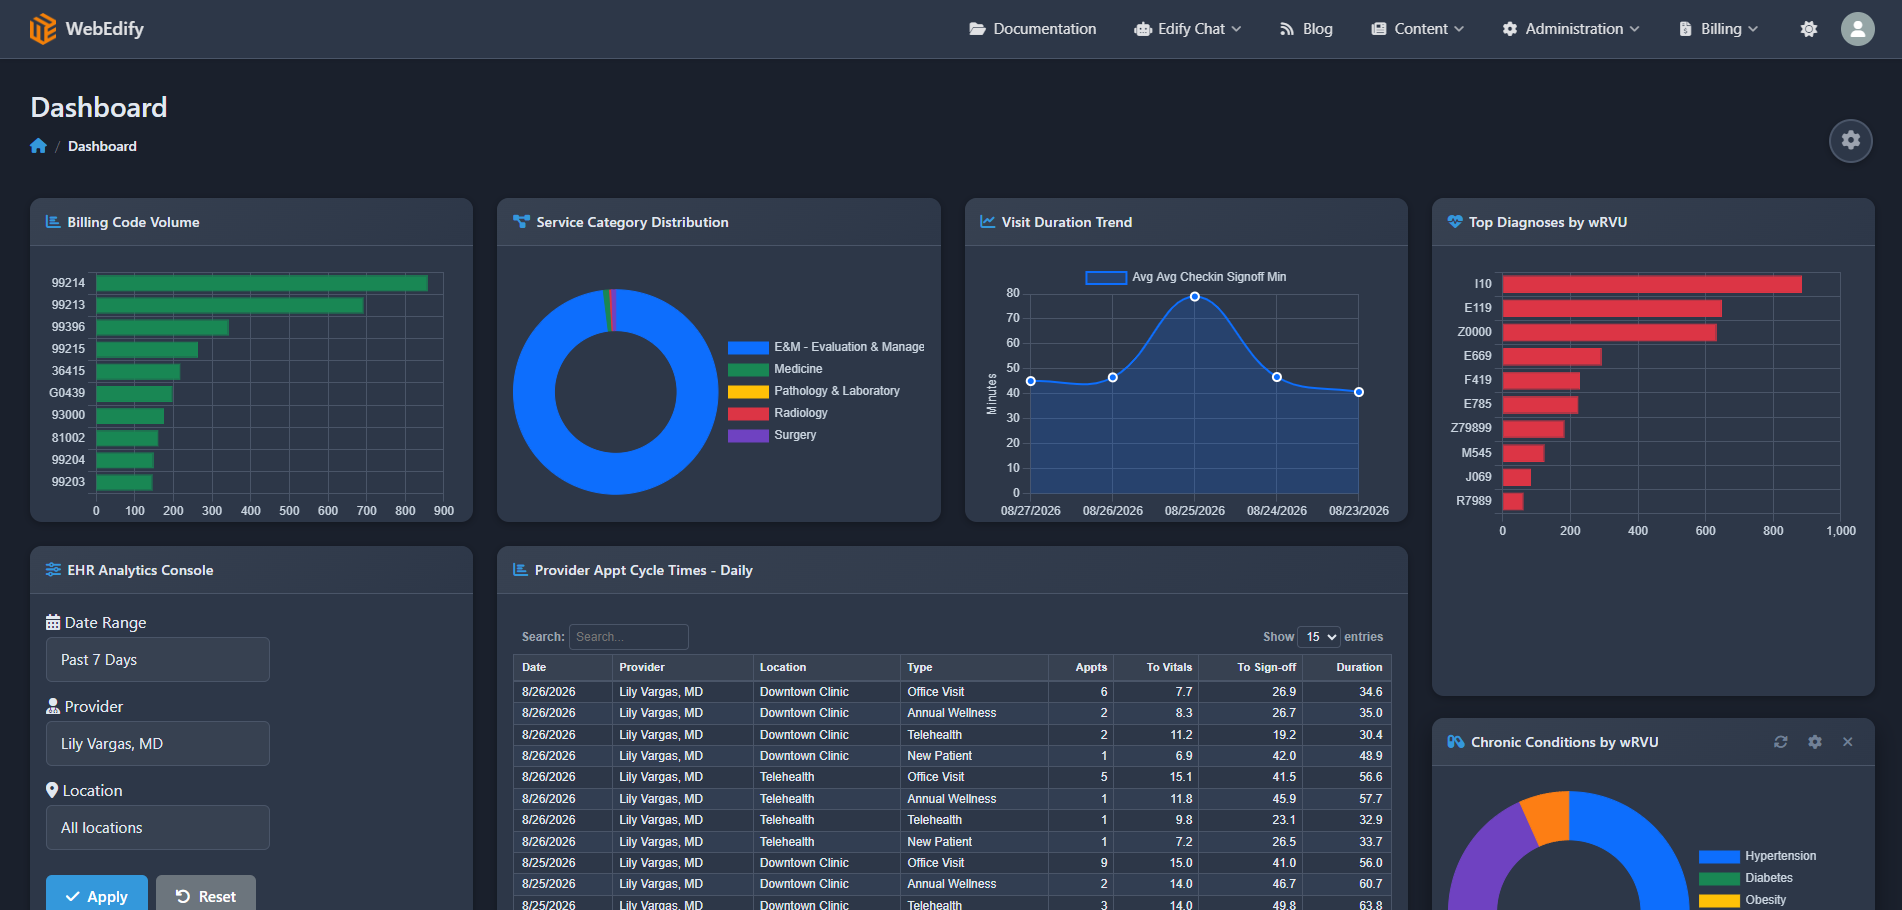Image resolution: width=1902 pixels, height=910 pixels.
Task: Click the home breadcrumb icon
Action: (38, 146)
